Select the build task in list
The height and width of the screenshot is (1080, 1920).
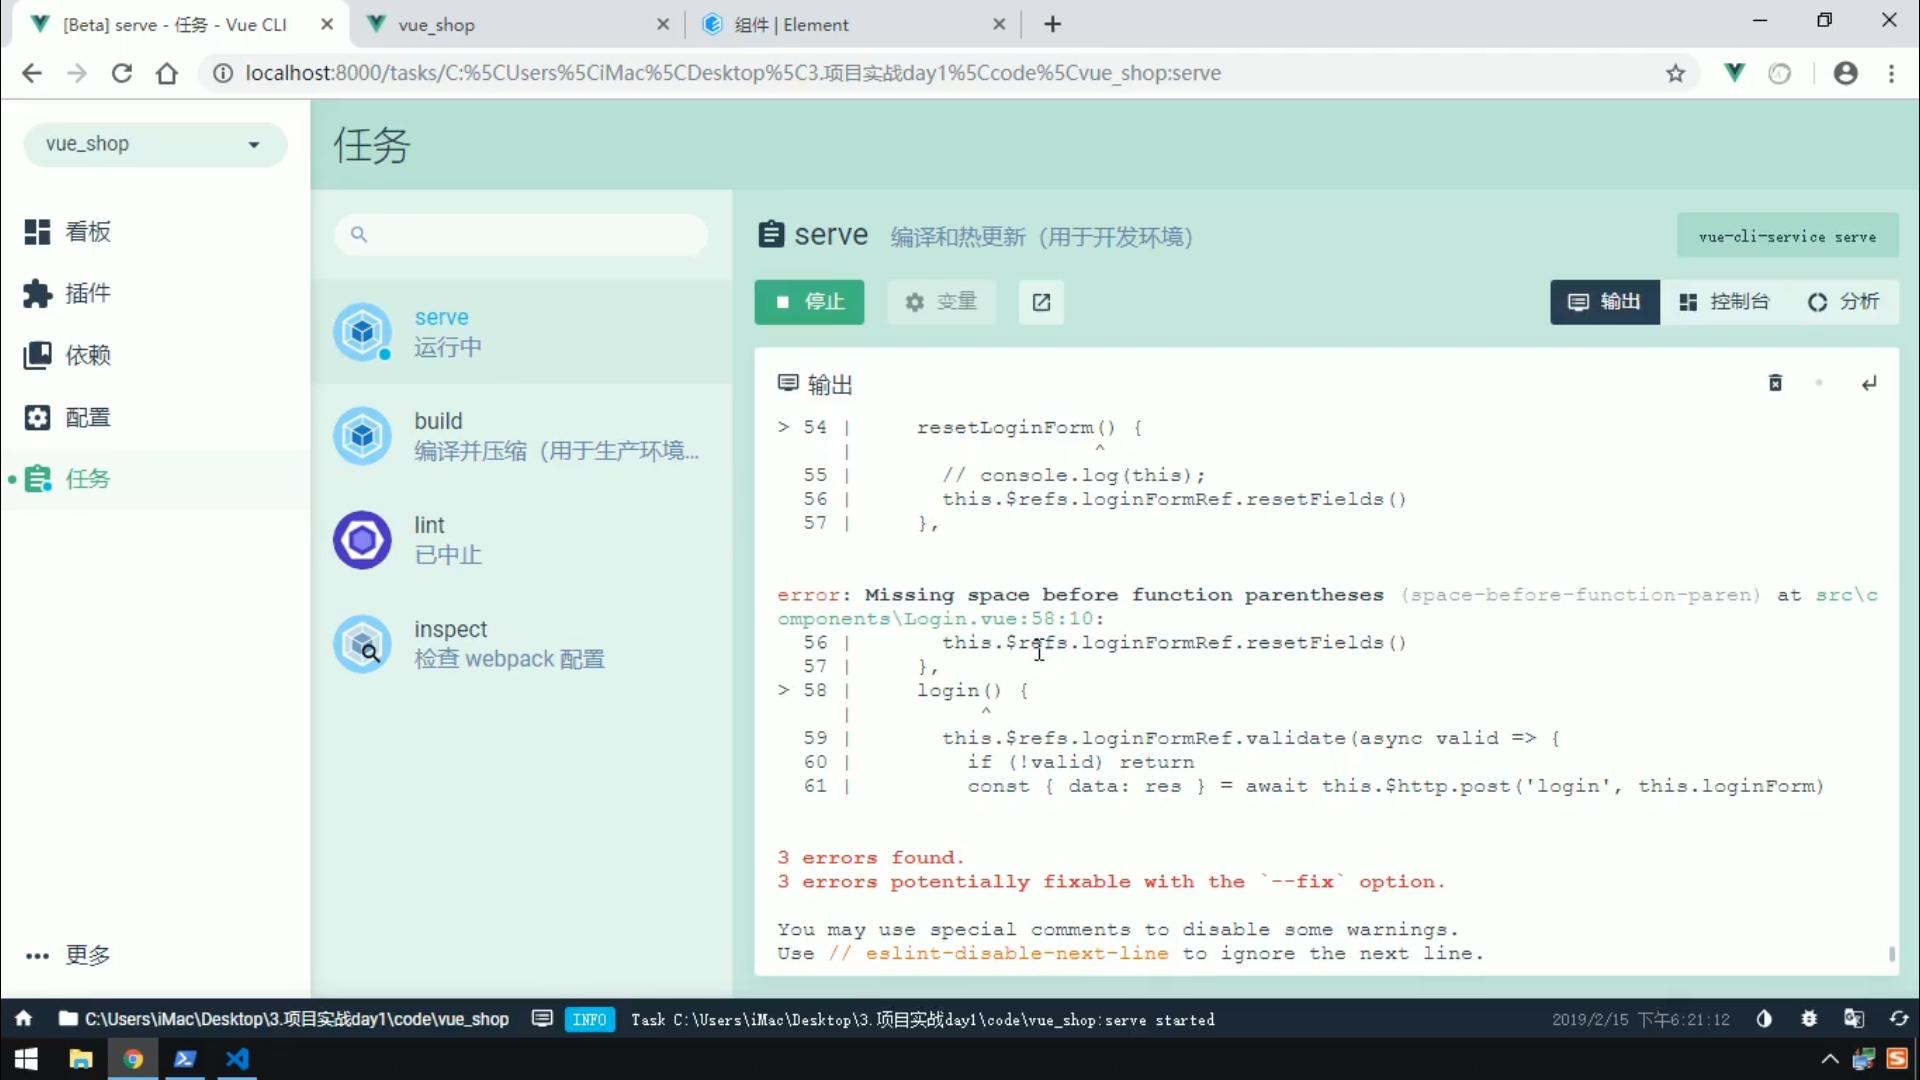[521, 436]
